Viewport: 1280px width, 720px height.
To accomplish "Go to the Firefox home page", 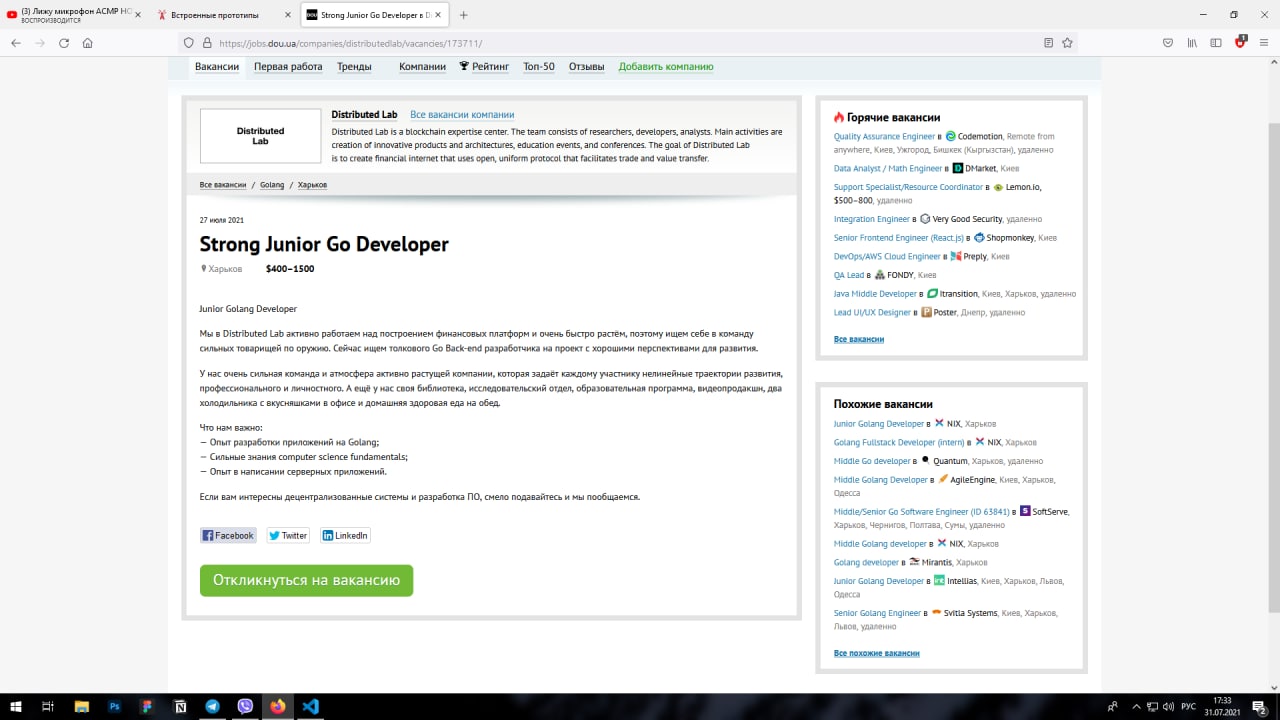I will [x=88, y=43].
